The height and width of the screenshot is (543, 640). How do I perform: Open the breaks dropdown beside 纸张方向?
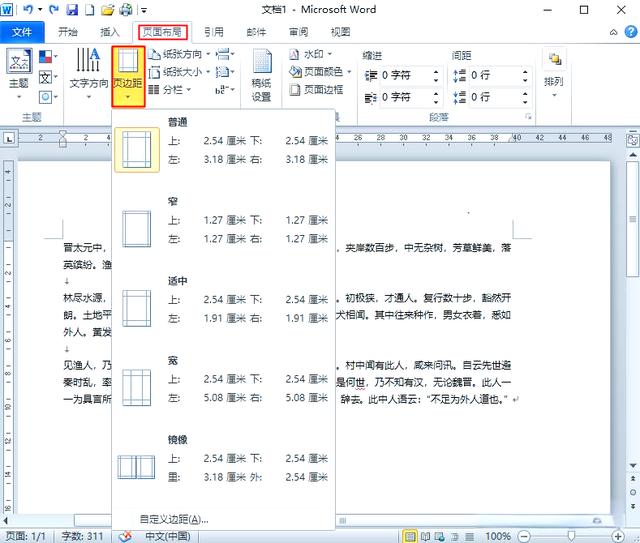tap(225, 54)
